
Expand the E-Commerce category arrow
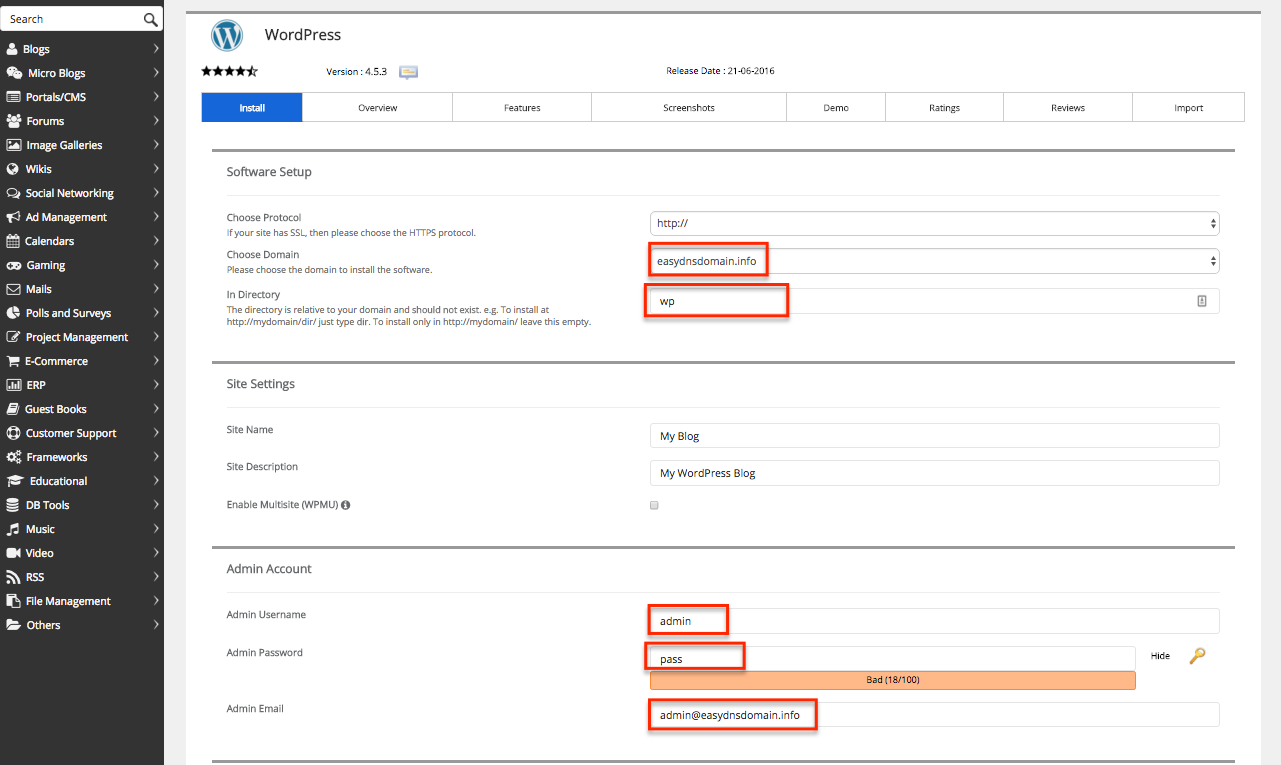157,361
